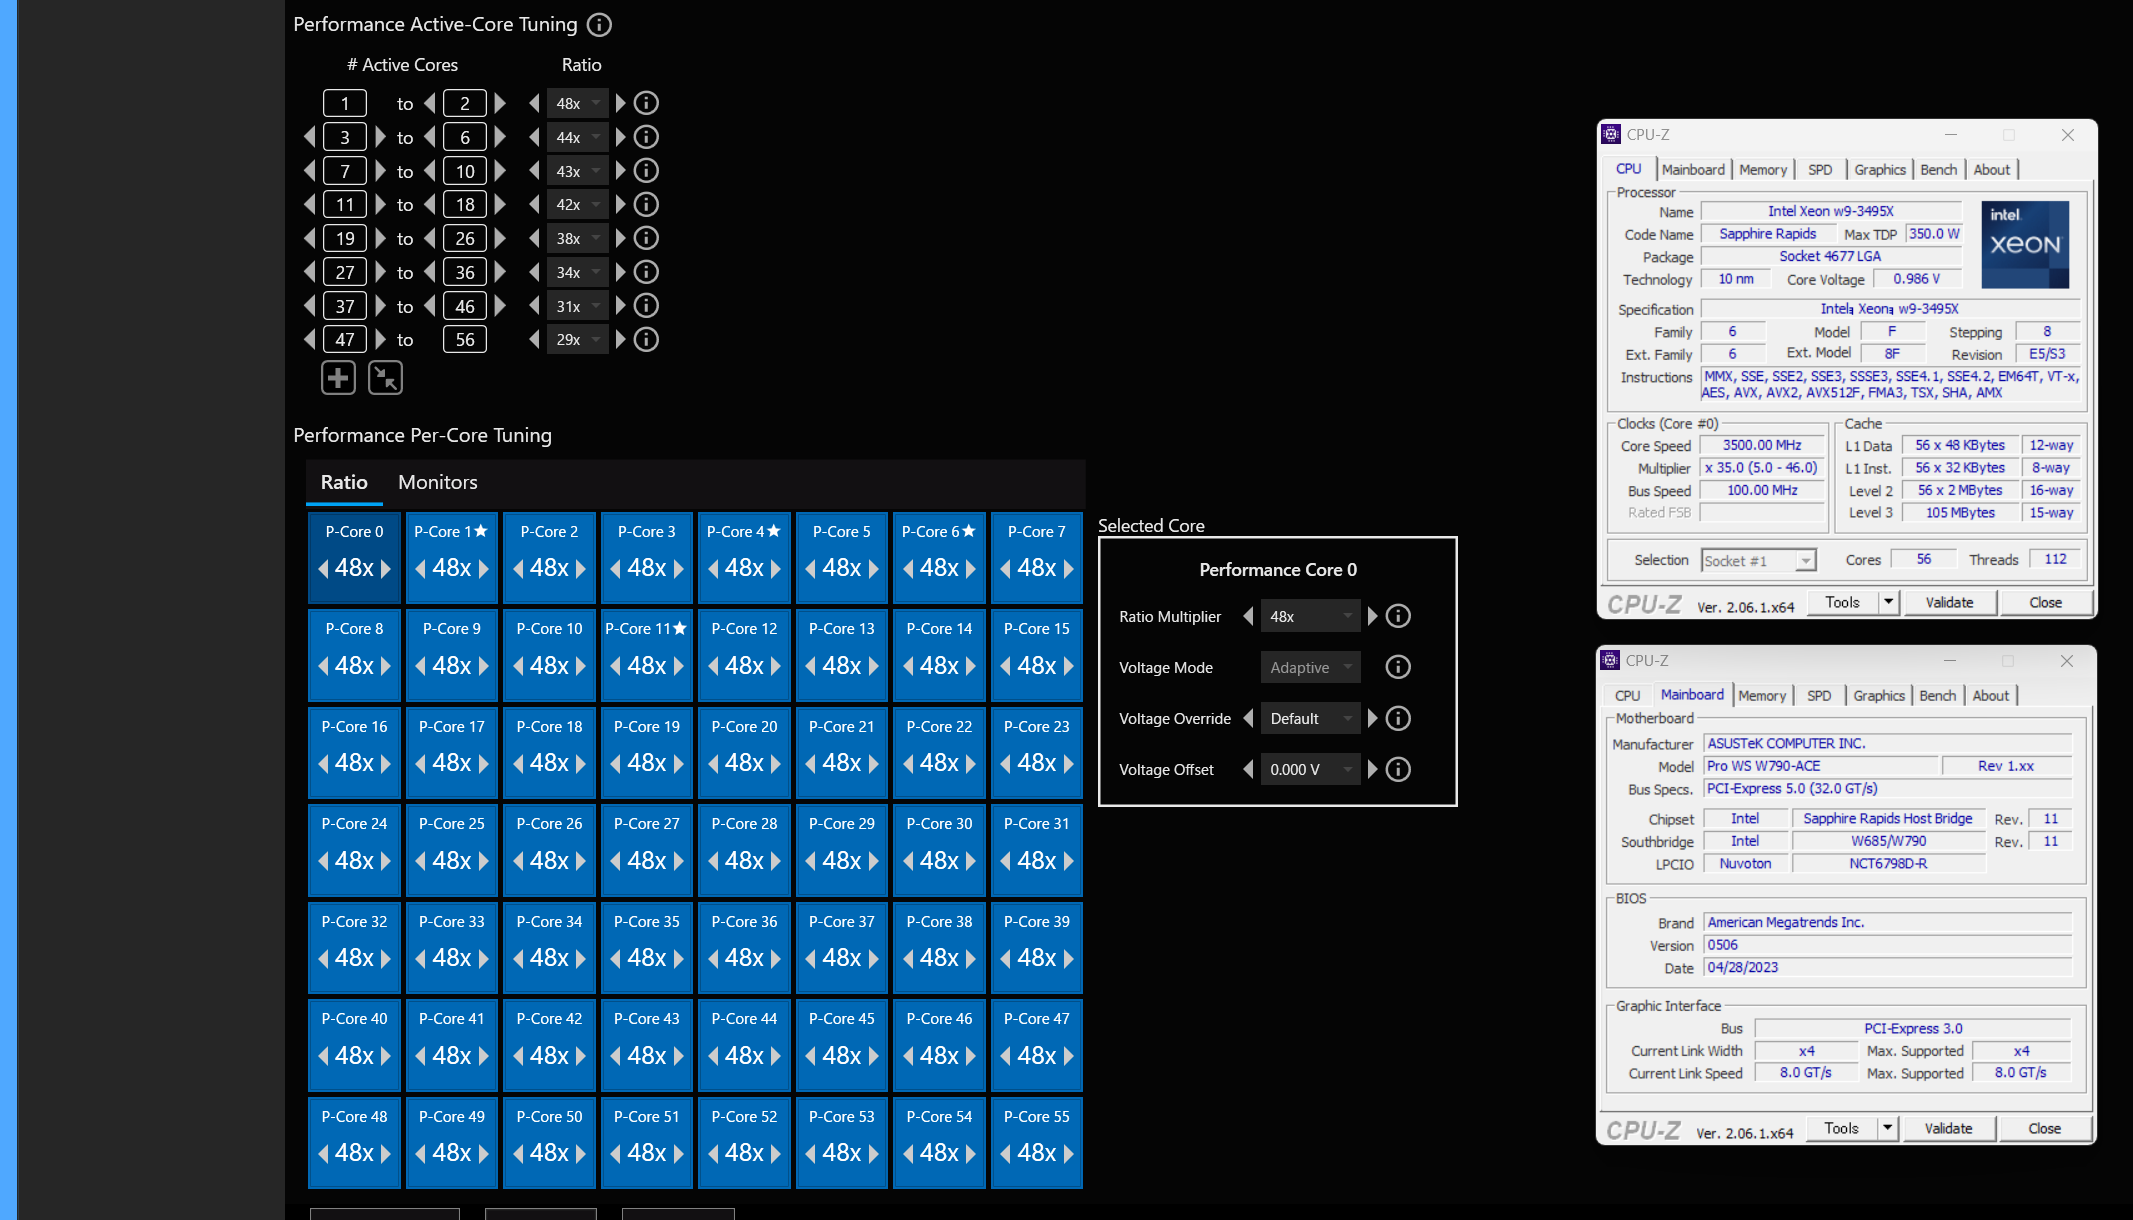Screen dimensions: 2133x1220
Task: Open the Ratio Multiplier 48x dropdown
Action: tap(1310, 616)
